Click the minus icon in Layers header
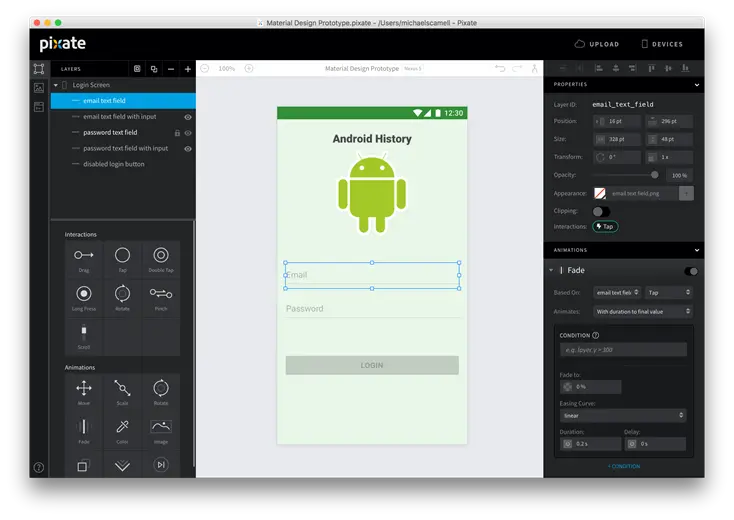734x520 pixels. point(171,69)
